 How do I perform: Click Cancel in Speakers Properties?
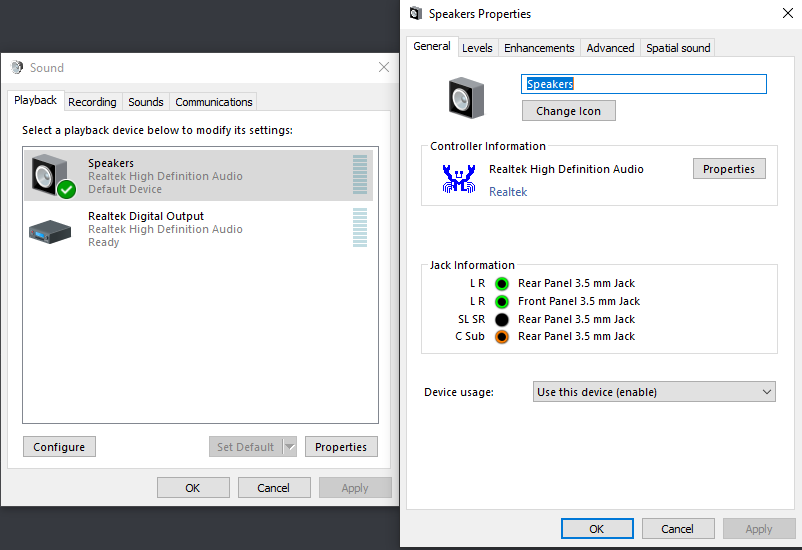pos(678,529)
